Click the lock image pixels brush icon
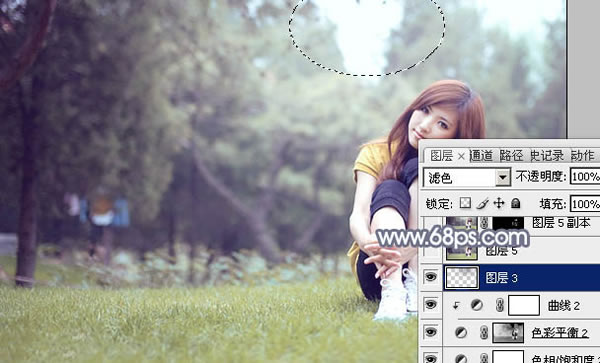The height and width of the screenshot is (363, 600). point(483,203)
